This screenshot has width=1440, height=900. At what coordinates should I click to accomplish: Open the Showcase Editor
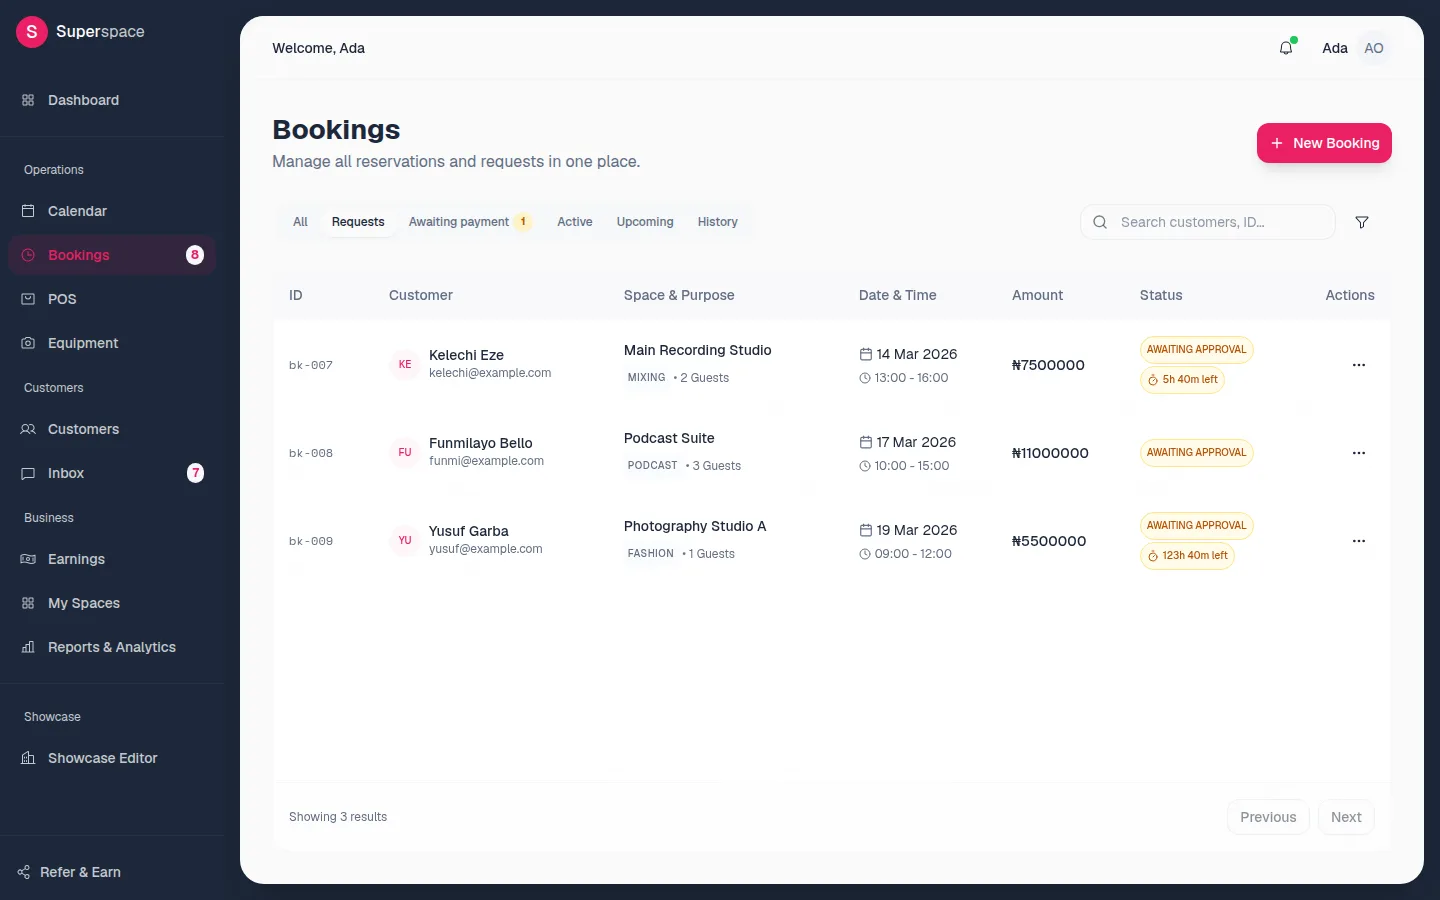tap(112, 758)
